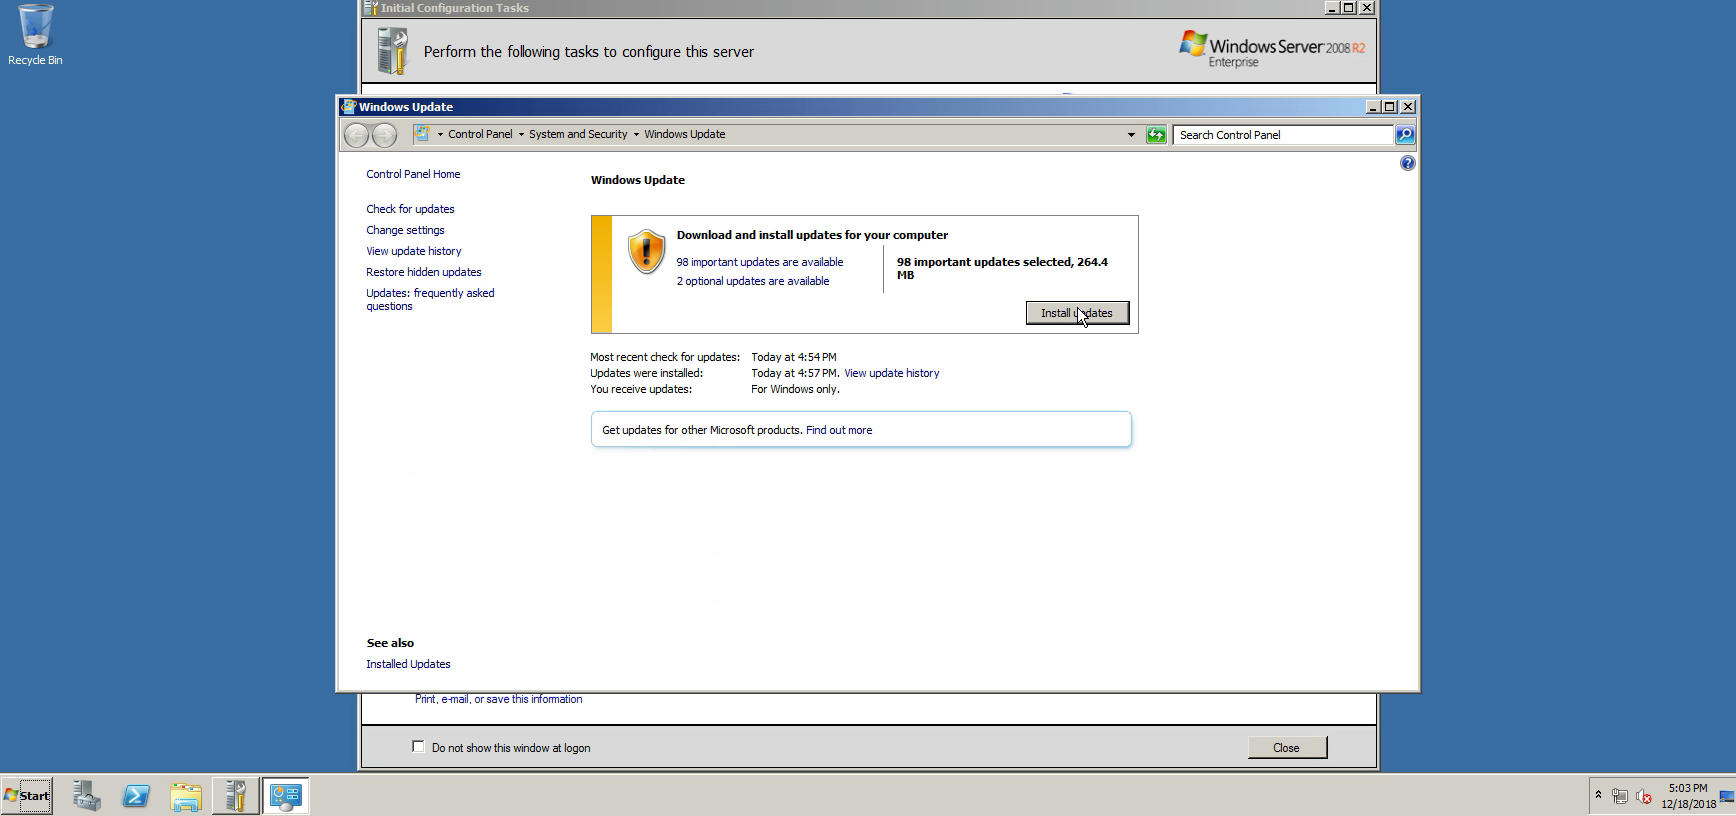The height and width of the screenshot is (816, 1736).
Task: Open the address bar history dropdown
Action: coord(1131,135)
